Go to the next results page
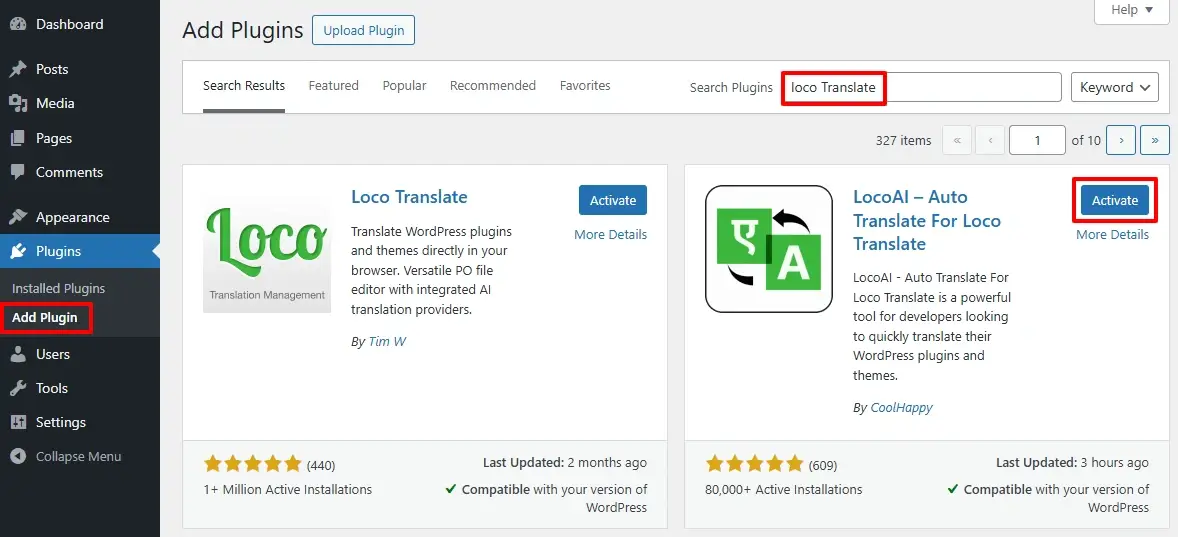Image resolution: width=1178 pixels, height=537 pixels. pos(1121,140)
